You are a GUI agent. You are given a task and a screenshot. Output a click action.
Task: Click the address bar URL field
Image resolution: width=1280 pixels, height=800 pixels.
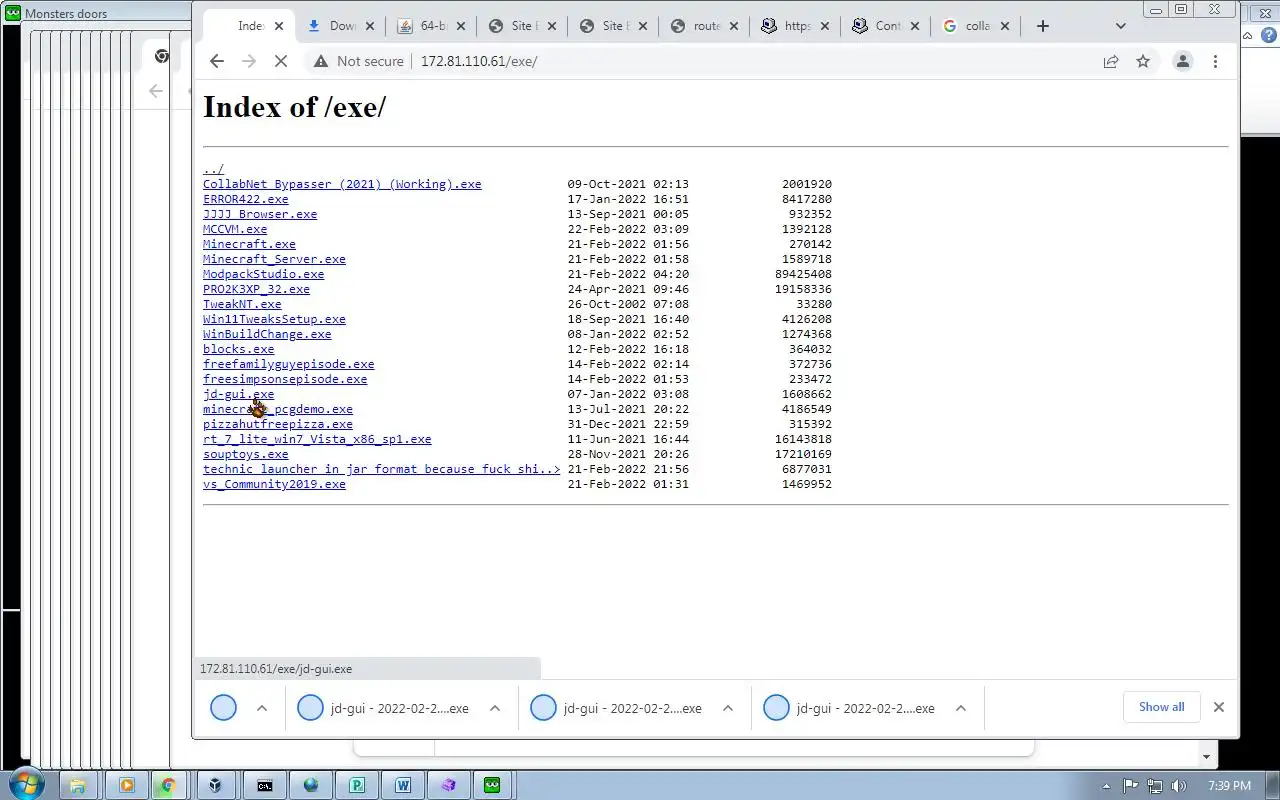tap(750, 61)
